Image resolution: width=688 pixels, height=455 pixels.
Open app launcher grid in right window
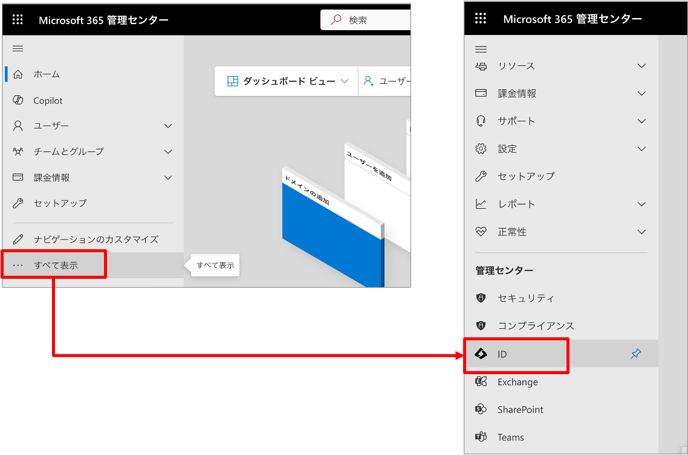click(x=480, y=18)
